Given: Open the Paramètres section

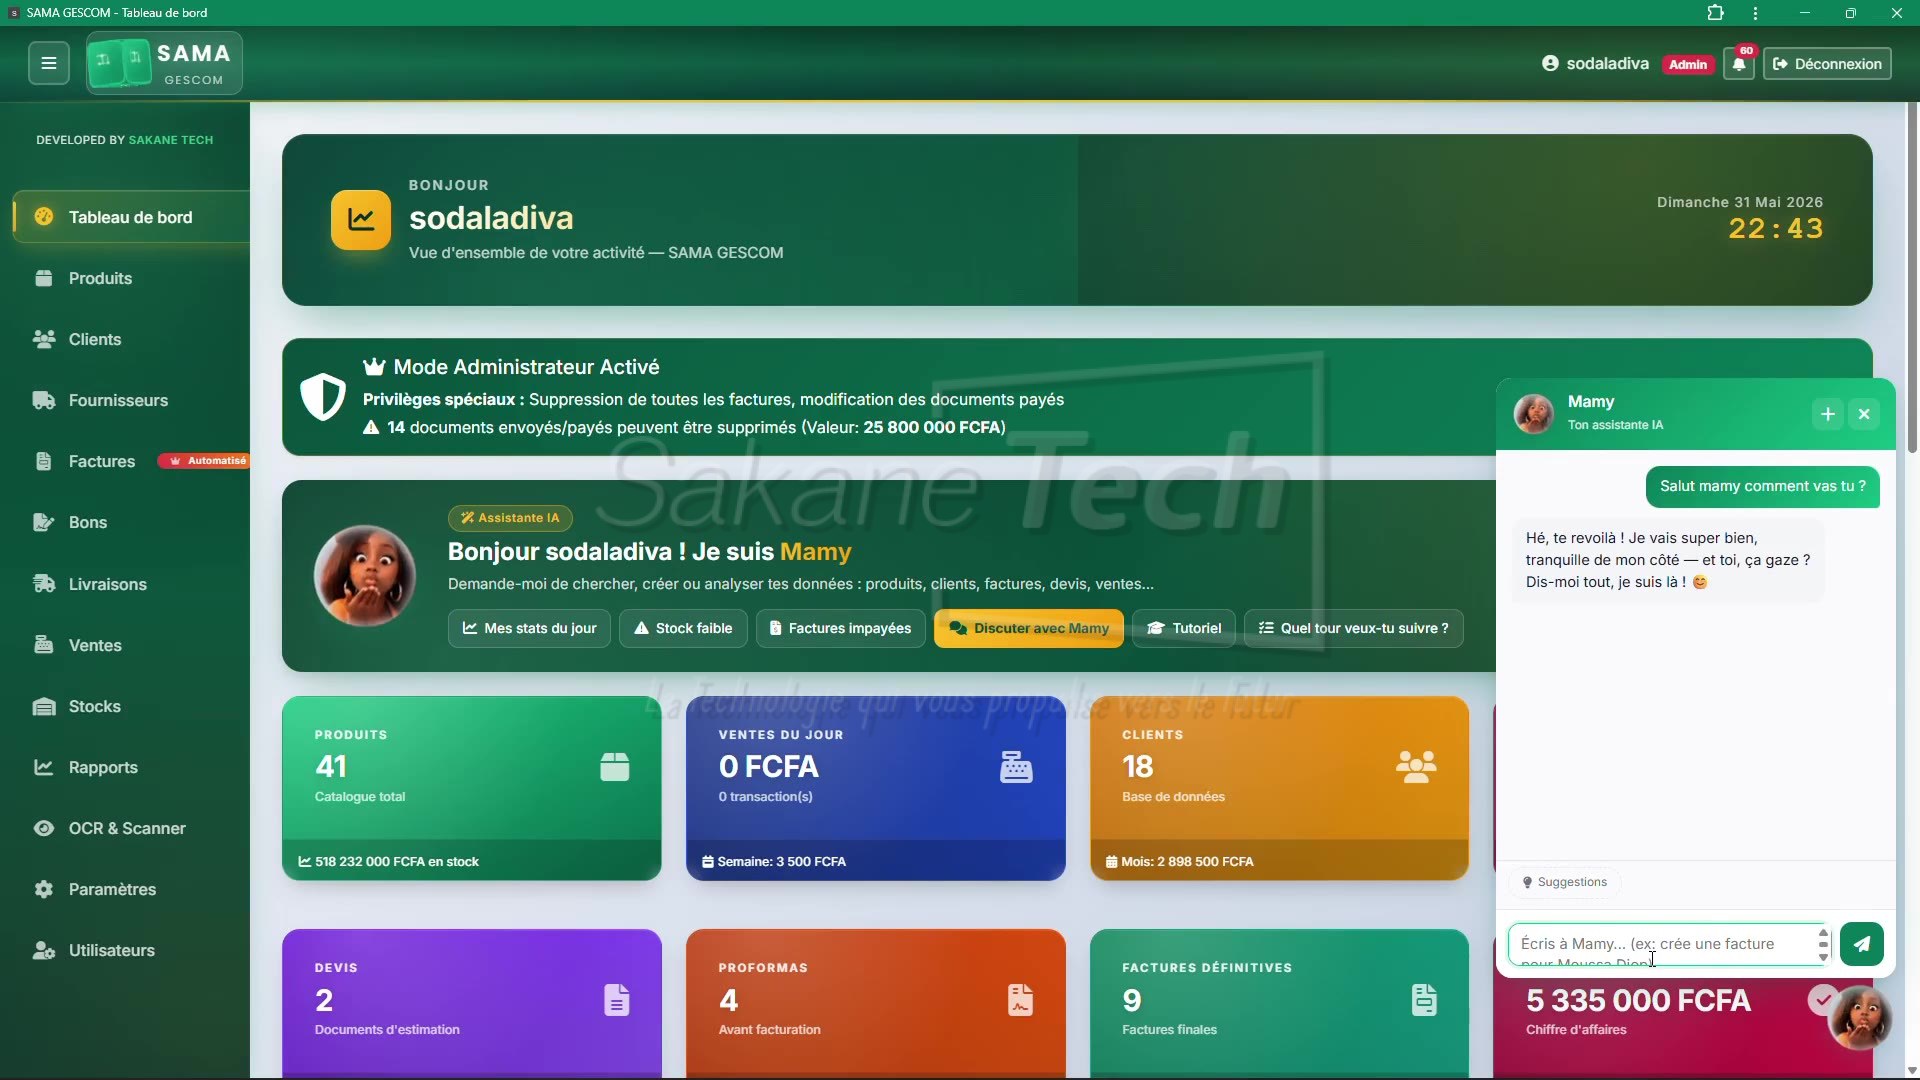Looking at the screenshot, I should pos(131,889).
